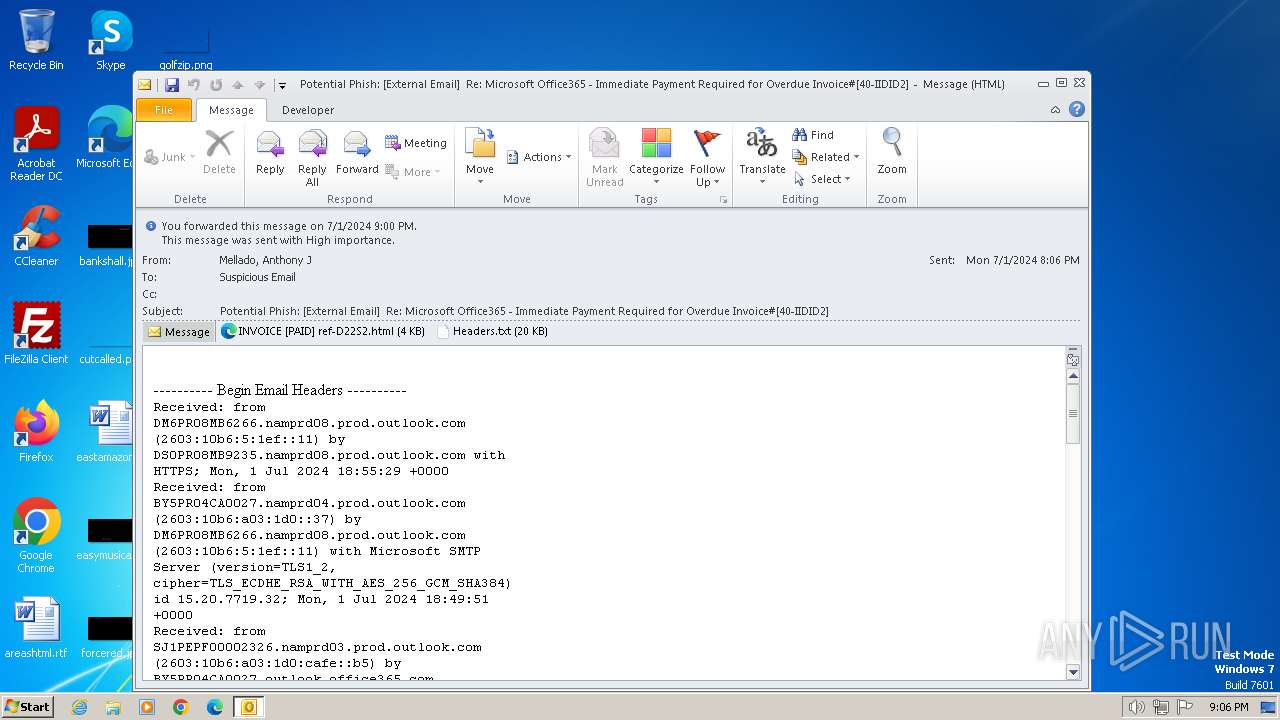Open the Related dropdown
This screenshot has width=1280, height=720.
point(826,157)
